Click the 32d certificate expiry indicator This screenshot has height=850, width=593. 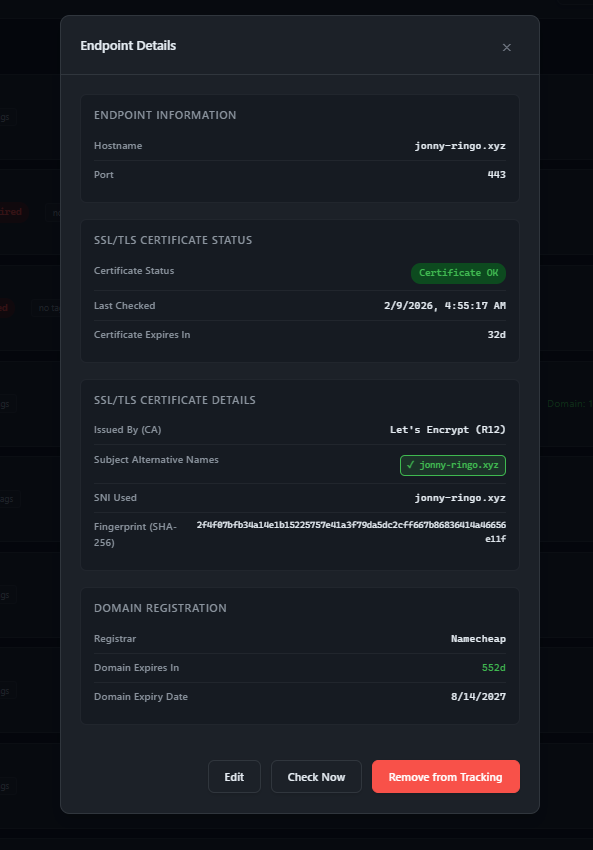(497, 334)
